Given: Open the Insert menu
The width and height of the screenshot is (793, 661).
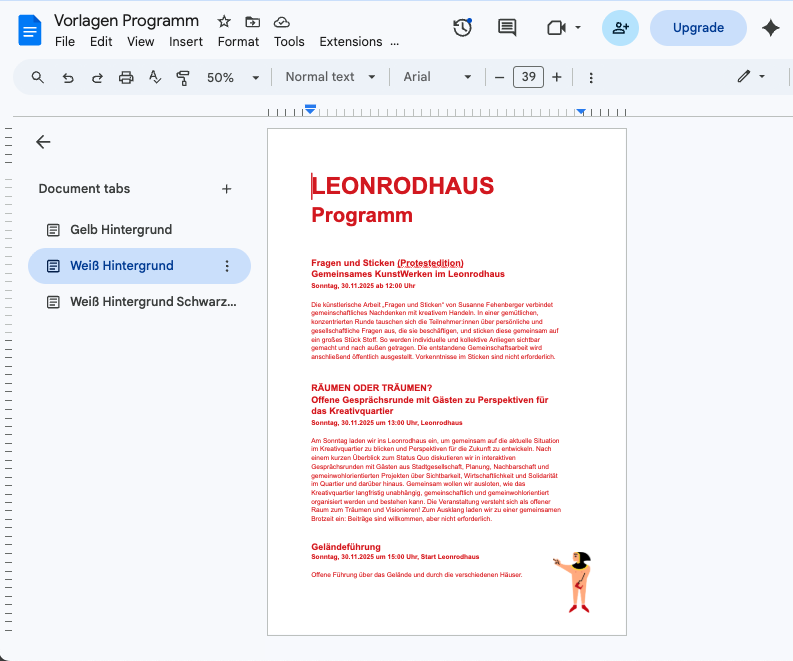Looking at the screenshot, I should (186, 42).
